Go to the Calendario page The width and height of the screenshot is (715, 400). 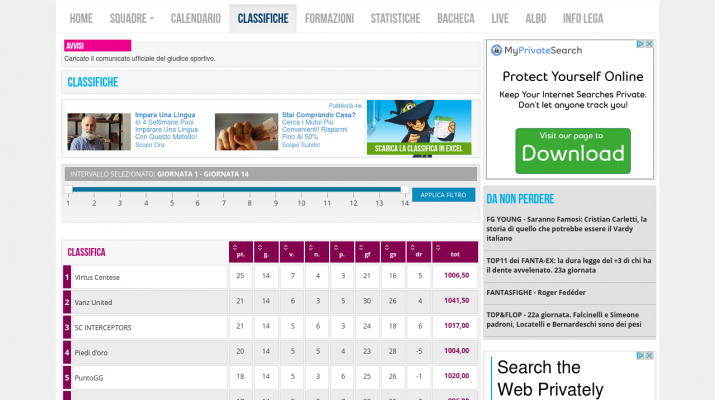[195, 18]
